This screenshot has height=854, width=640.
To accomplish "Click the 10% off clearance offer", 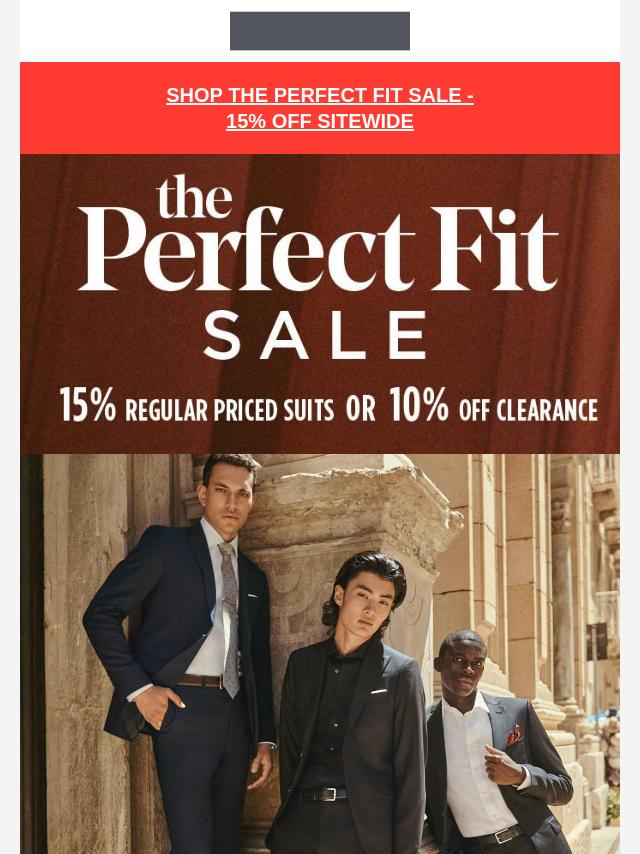I will click(x=493, y=406).
